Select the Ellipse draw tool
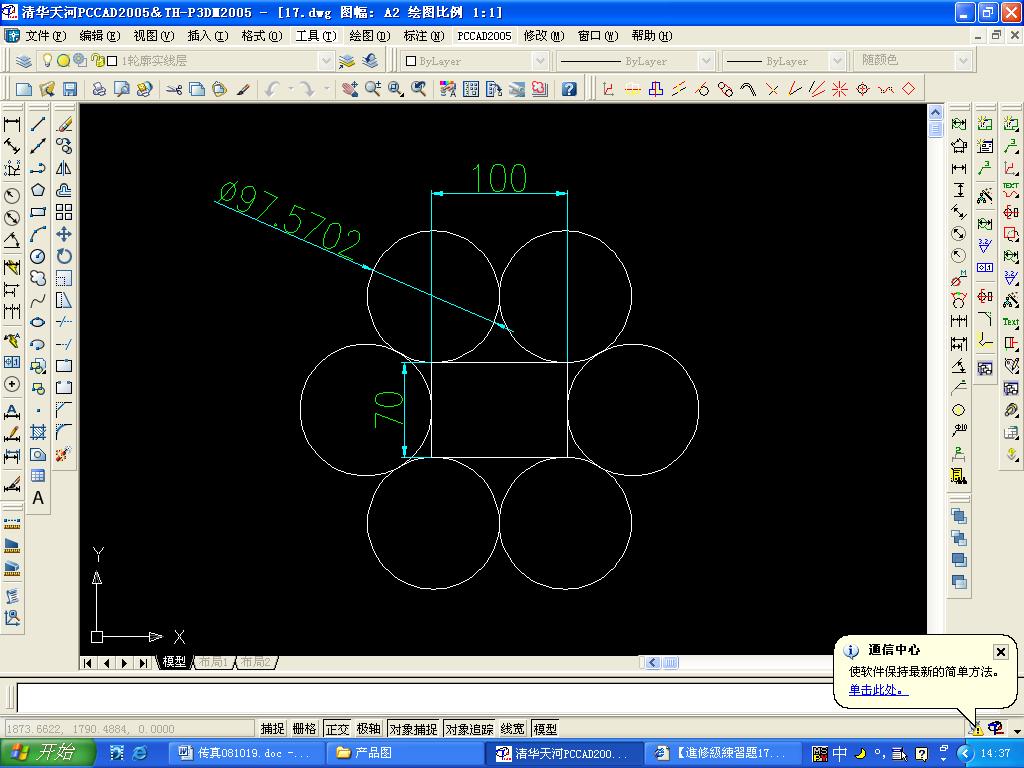 38,322
